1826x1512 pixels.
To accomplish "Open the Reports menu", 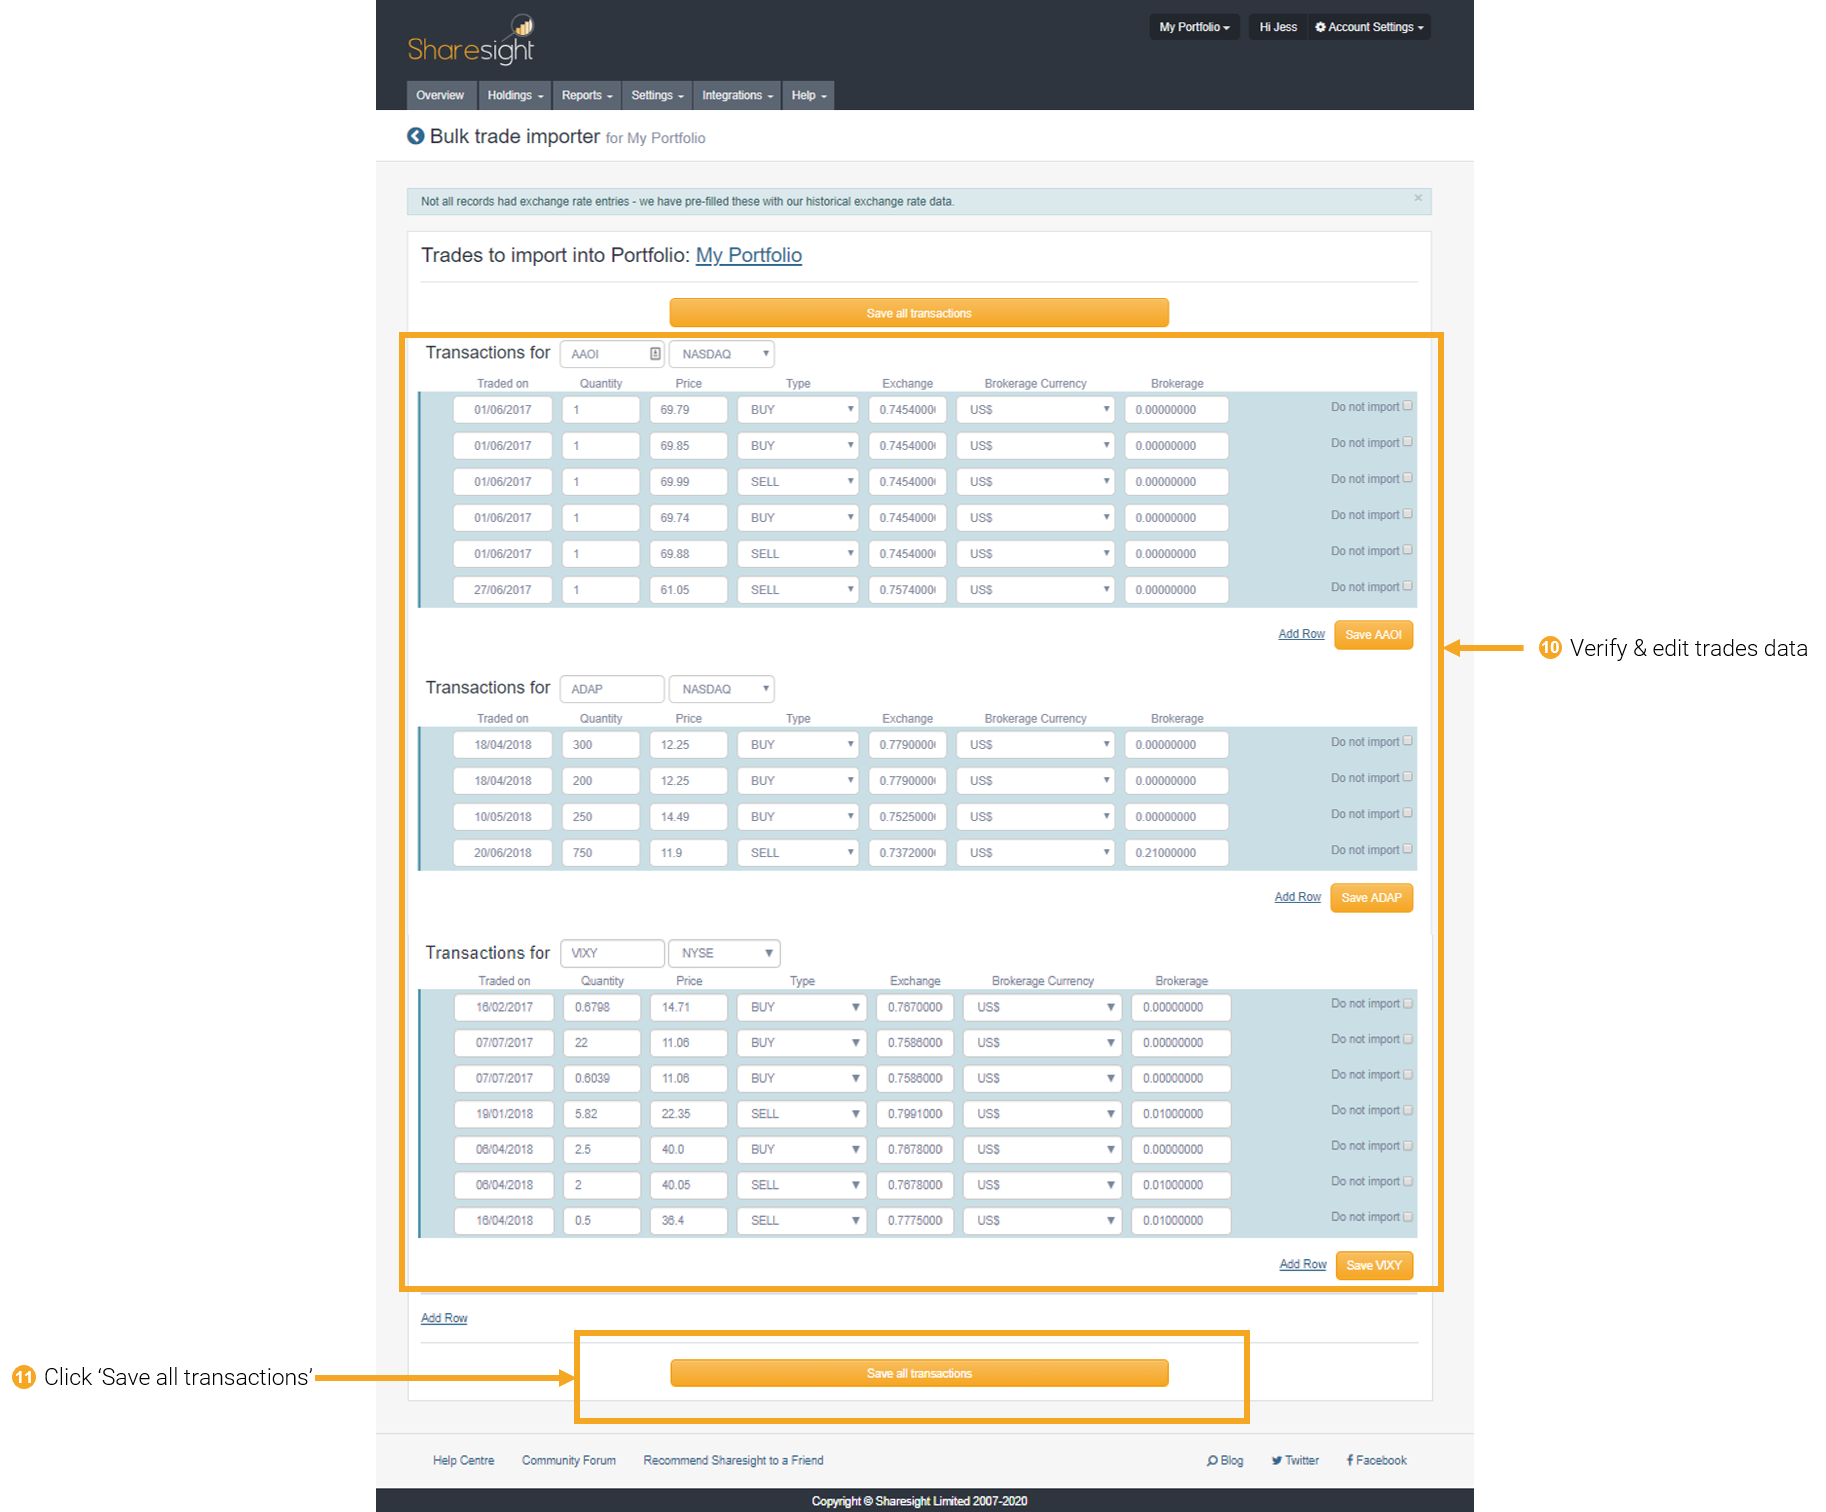I will pos(587,95).
